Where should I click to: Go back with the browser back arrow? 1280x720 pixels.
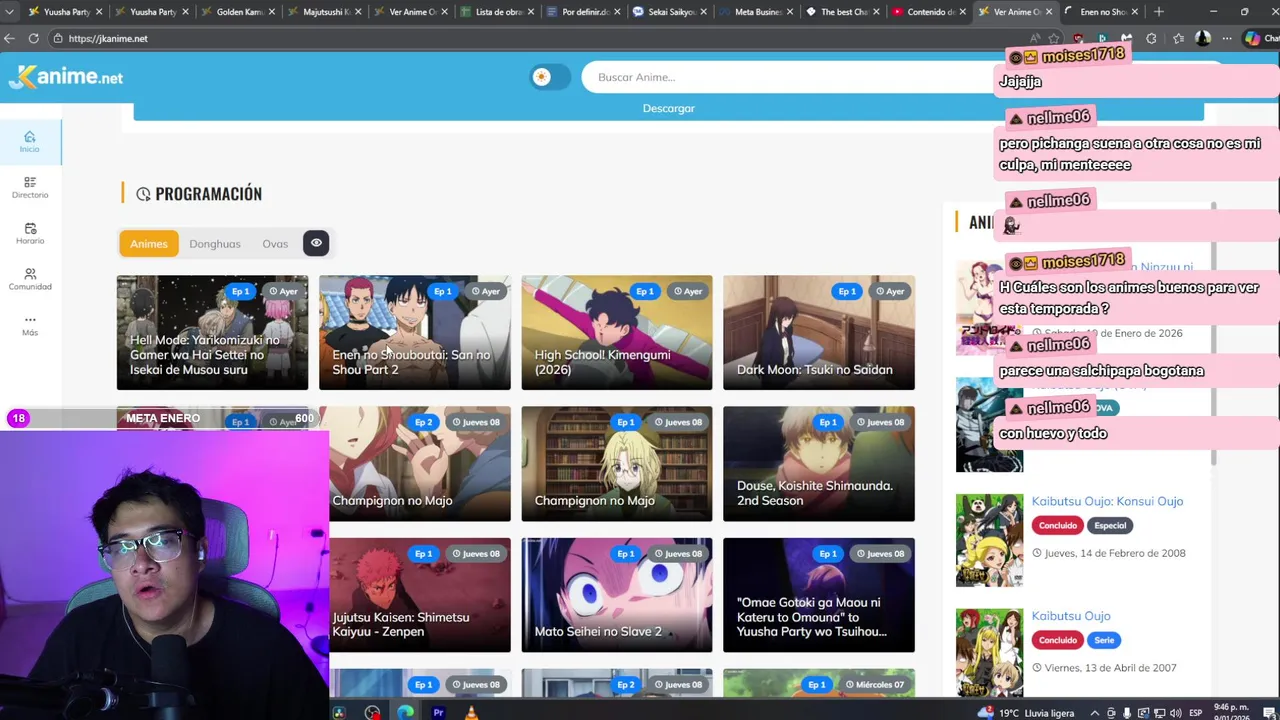click(10, 38)
